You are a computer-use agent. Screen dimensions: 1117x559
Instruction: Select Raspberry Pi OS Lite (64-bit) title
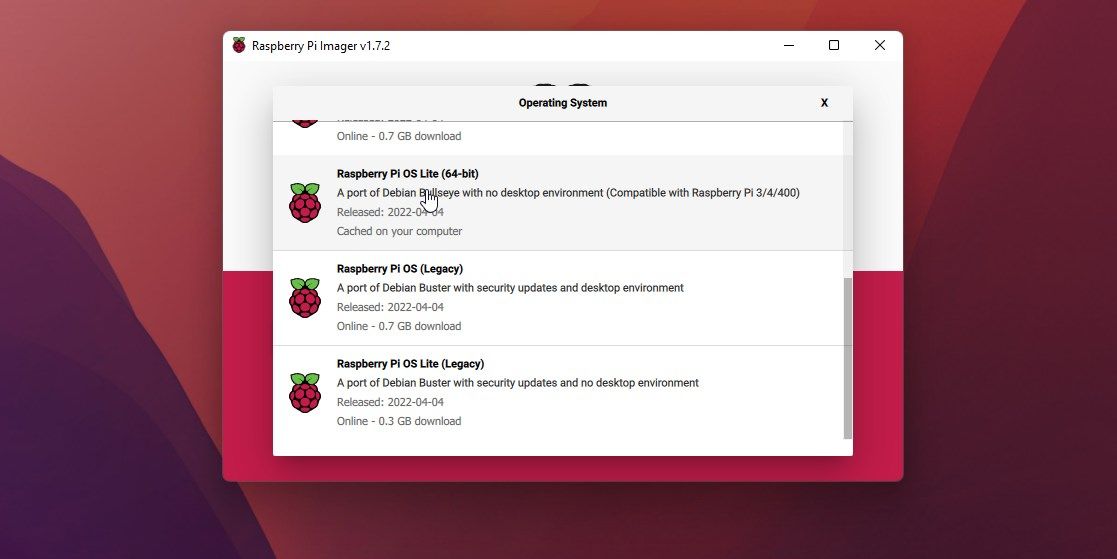(407, 174)
